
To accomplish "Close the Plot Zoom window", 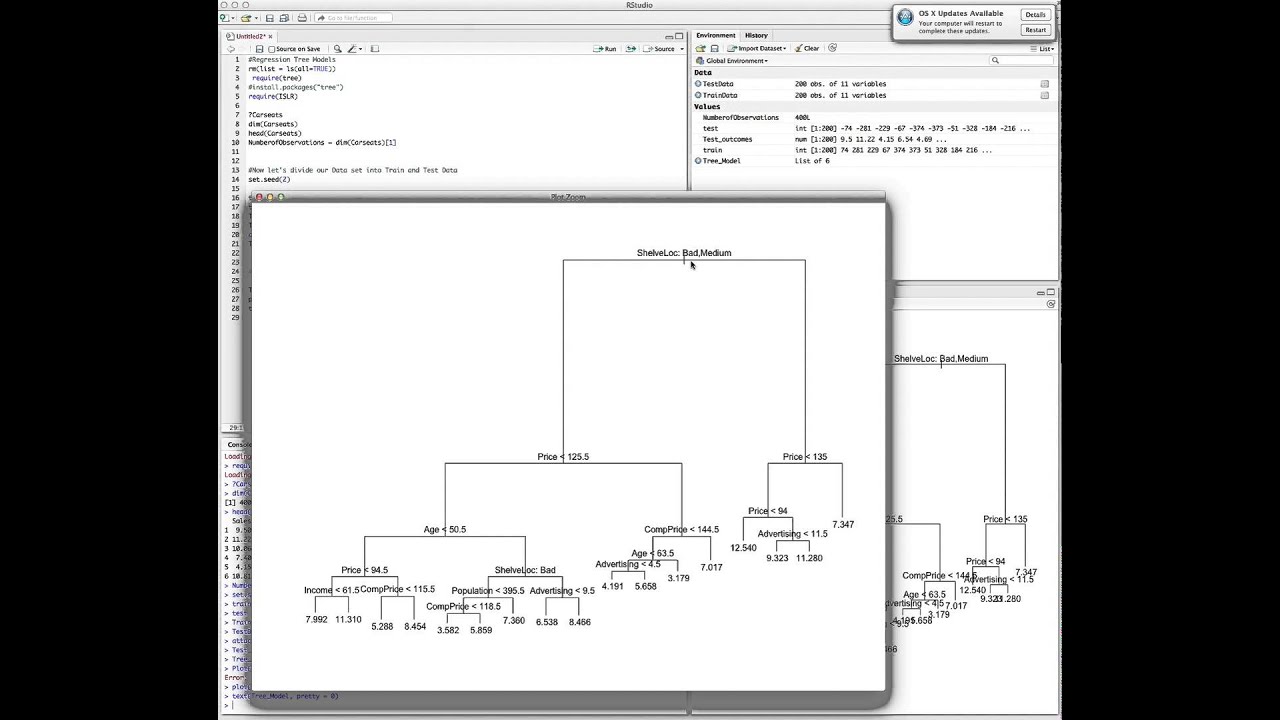I will [258, 198].
